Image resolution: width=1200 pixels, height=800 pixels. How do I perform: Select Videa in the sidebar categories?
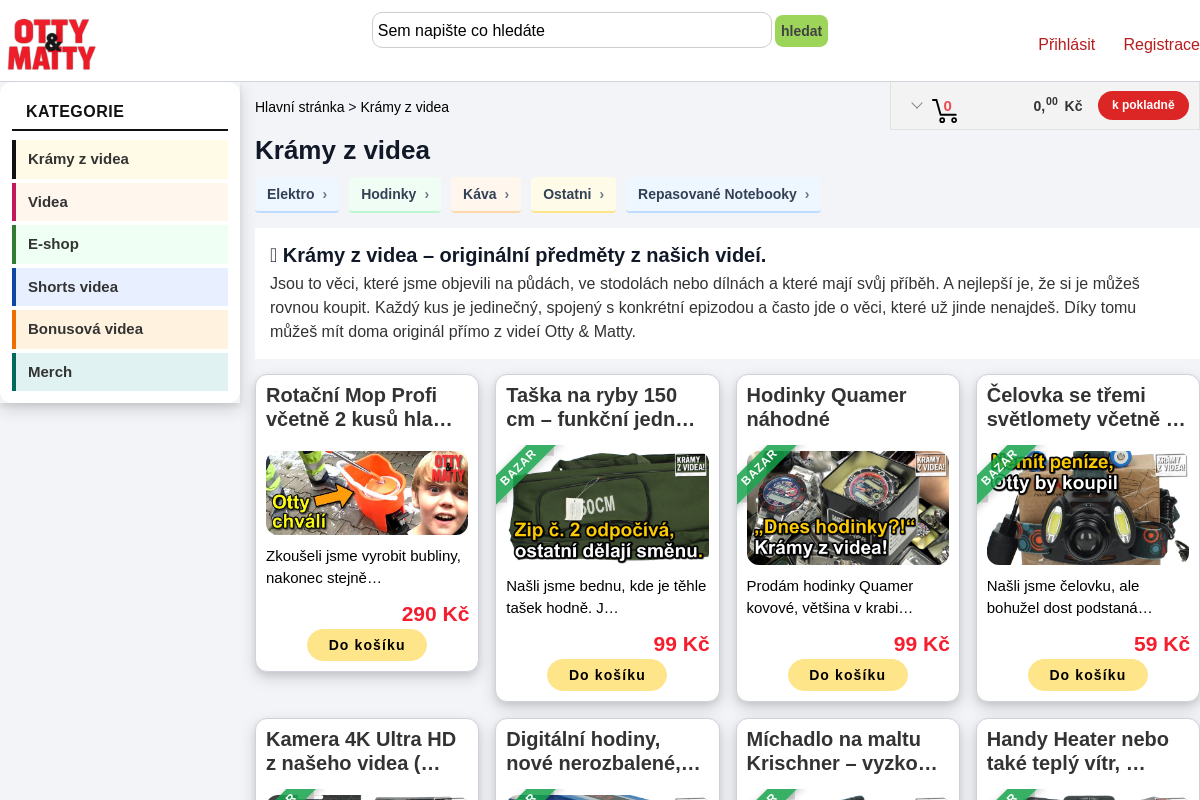click(x=120, y=202)
